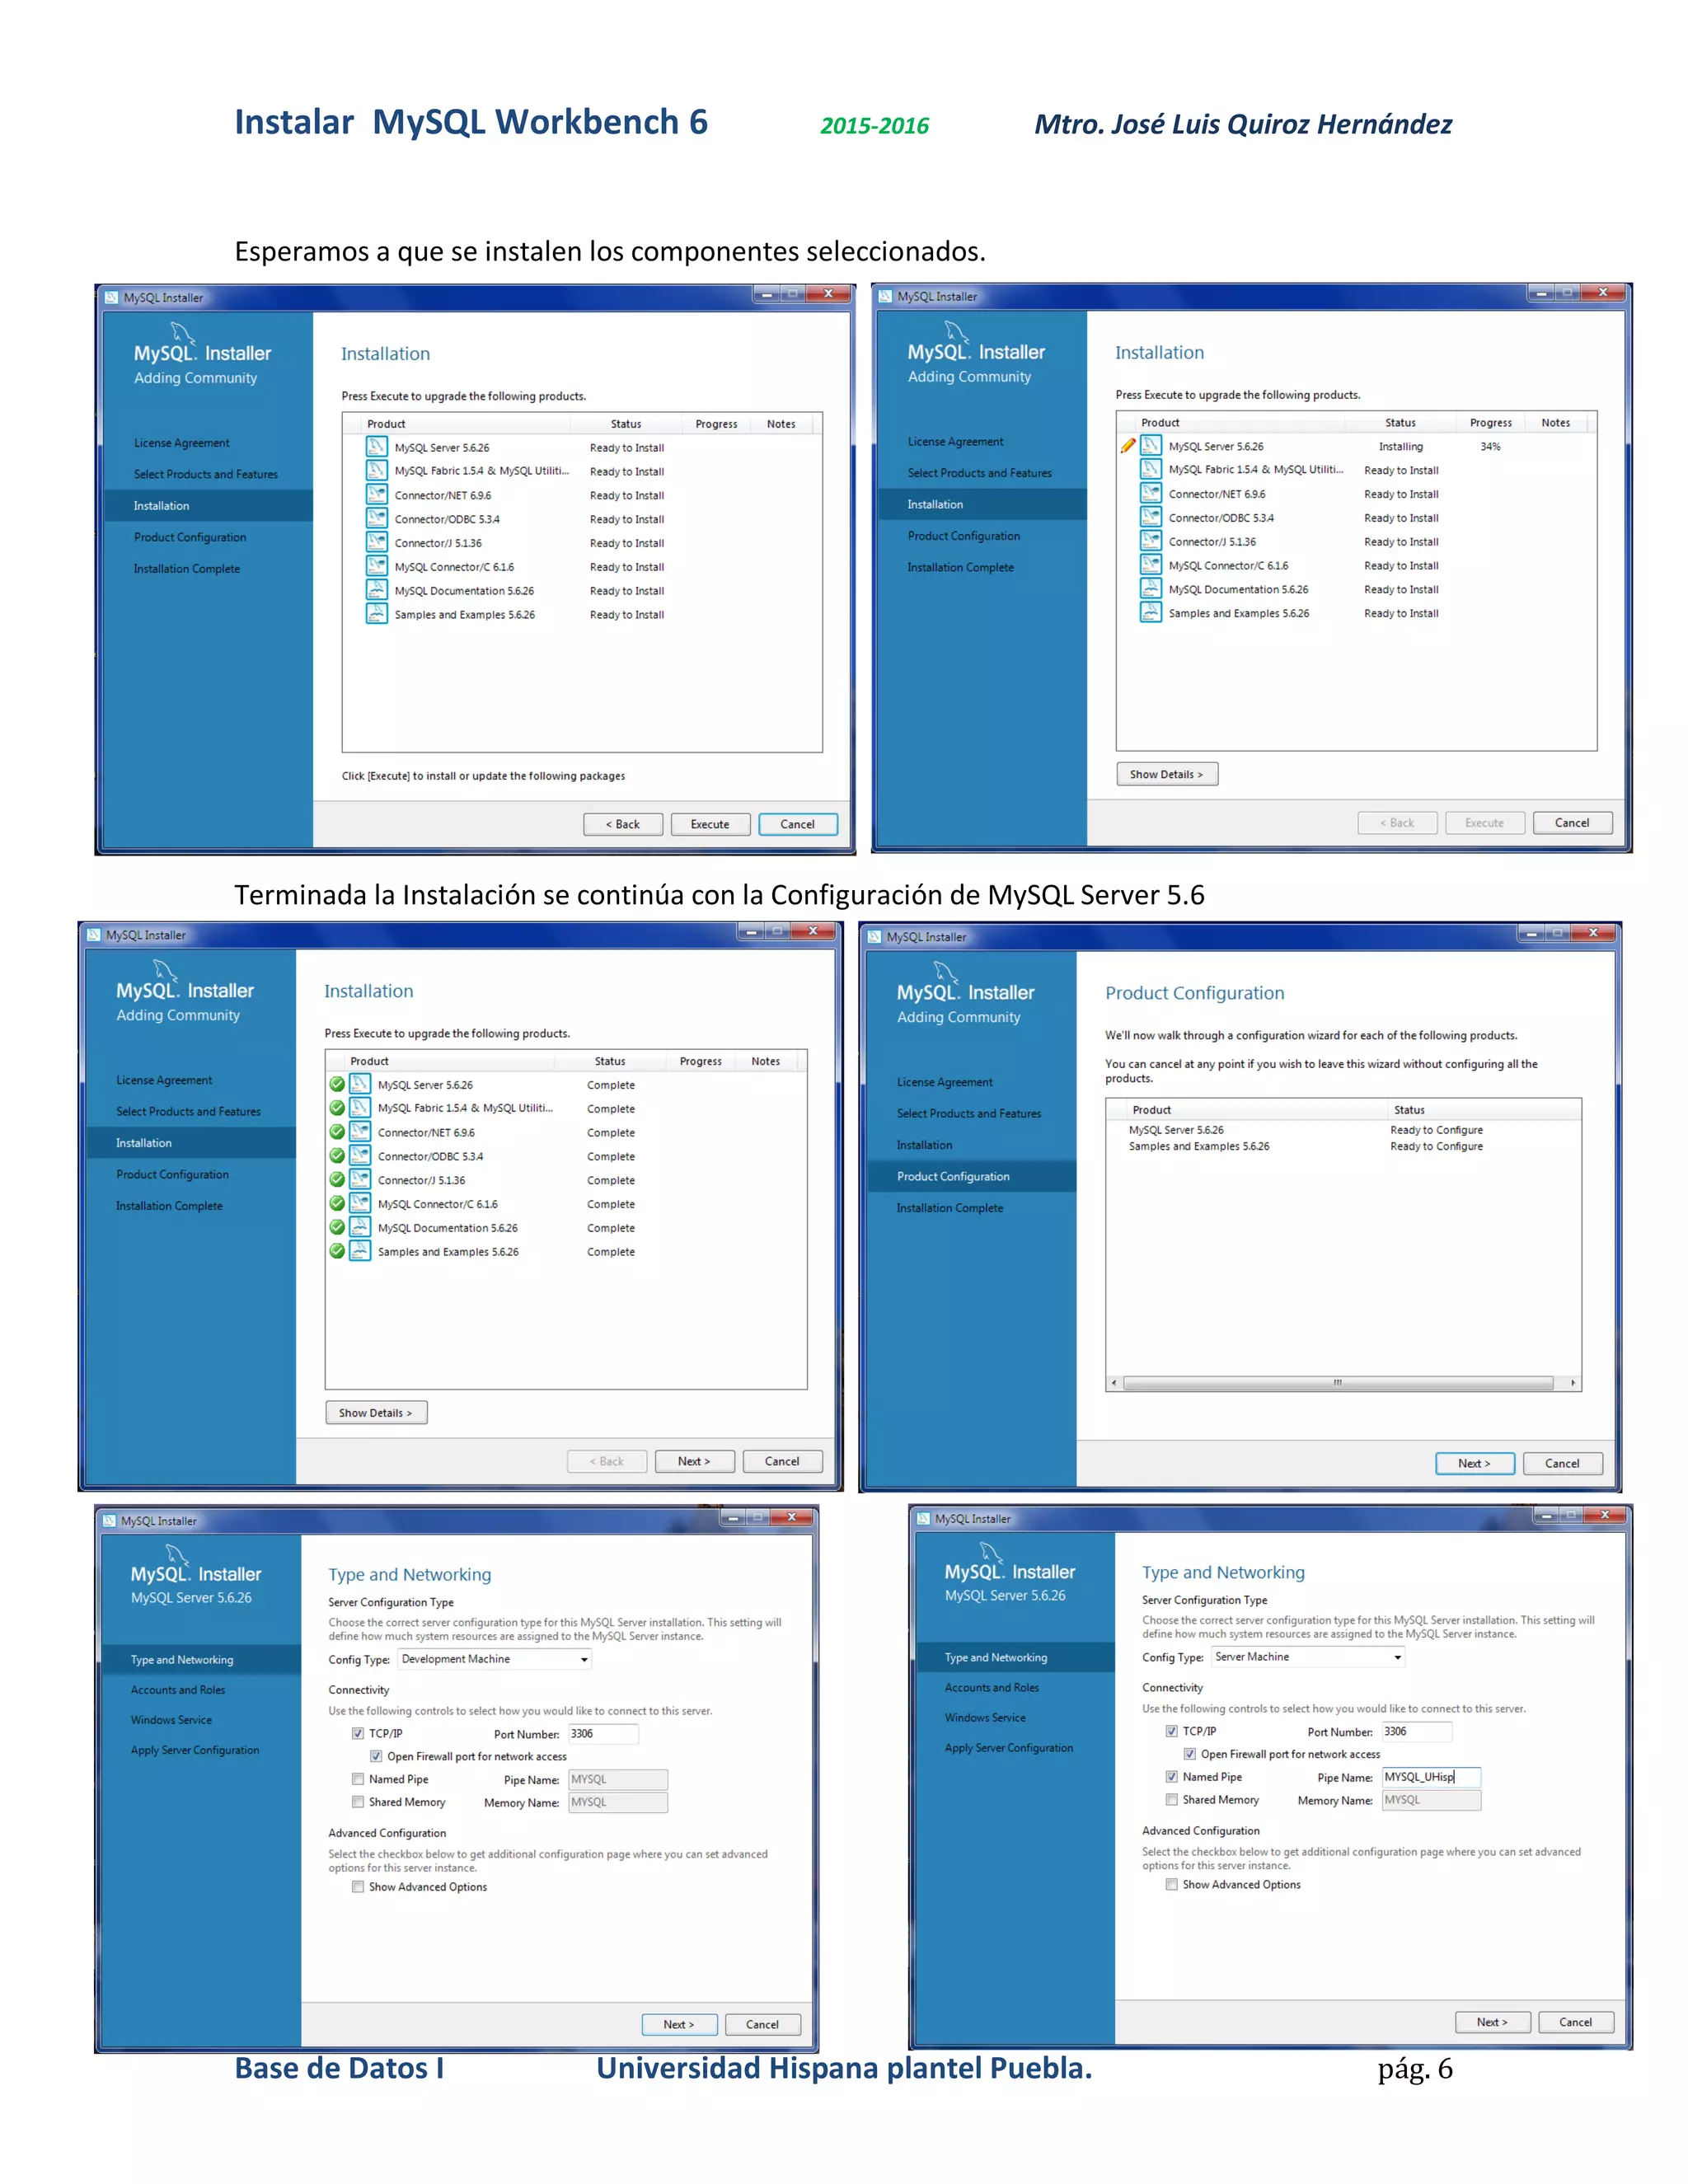Image resolution: width=1688 pixels, height=2184 pixels.
Task: Open Config Type dropdown showing Server Machine
Action: point(1309,1658)
